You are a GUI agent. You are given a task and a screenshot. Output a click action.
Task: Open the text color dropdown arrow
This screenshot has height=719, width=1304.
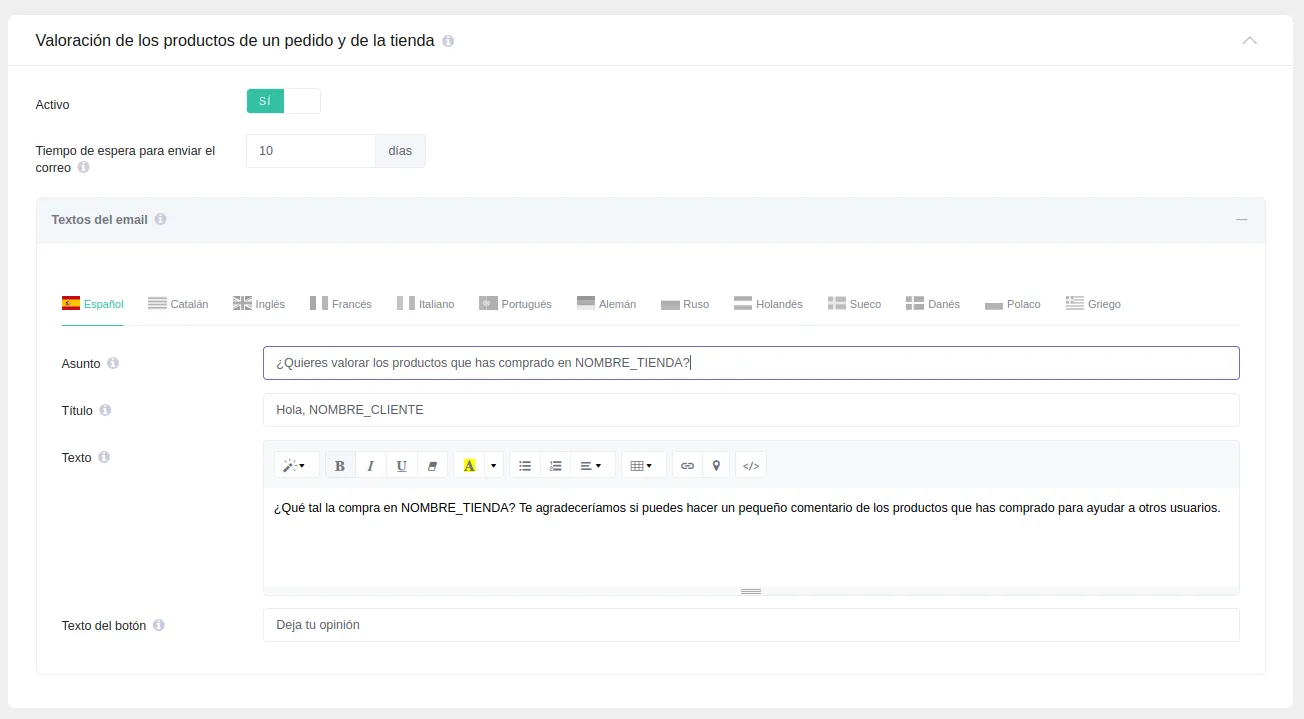[493, 465]
